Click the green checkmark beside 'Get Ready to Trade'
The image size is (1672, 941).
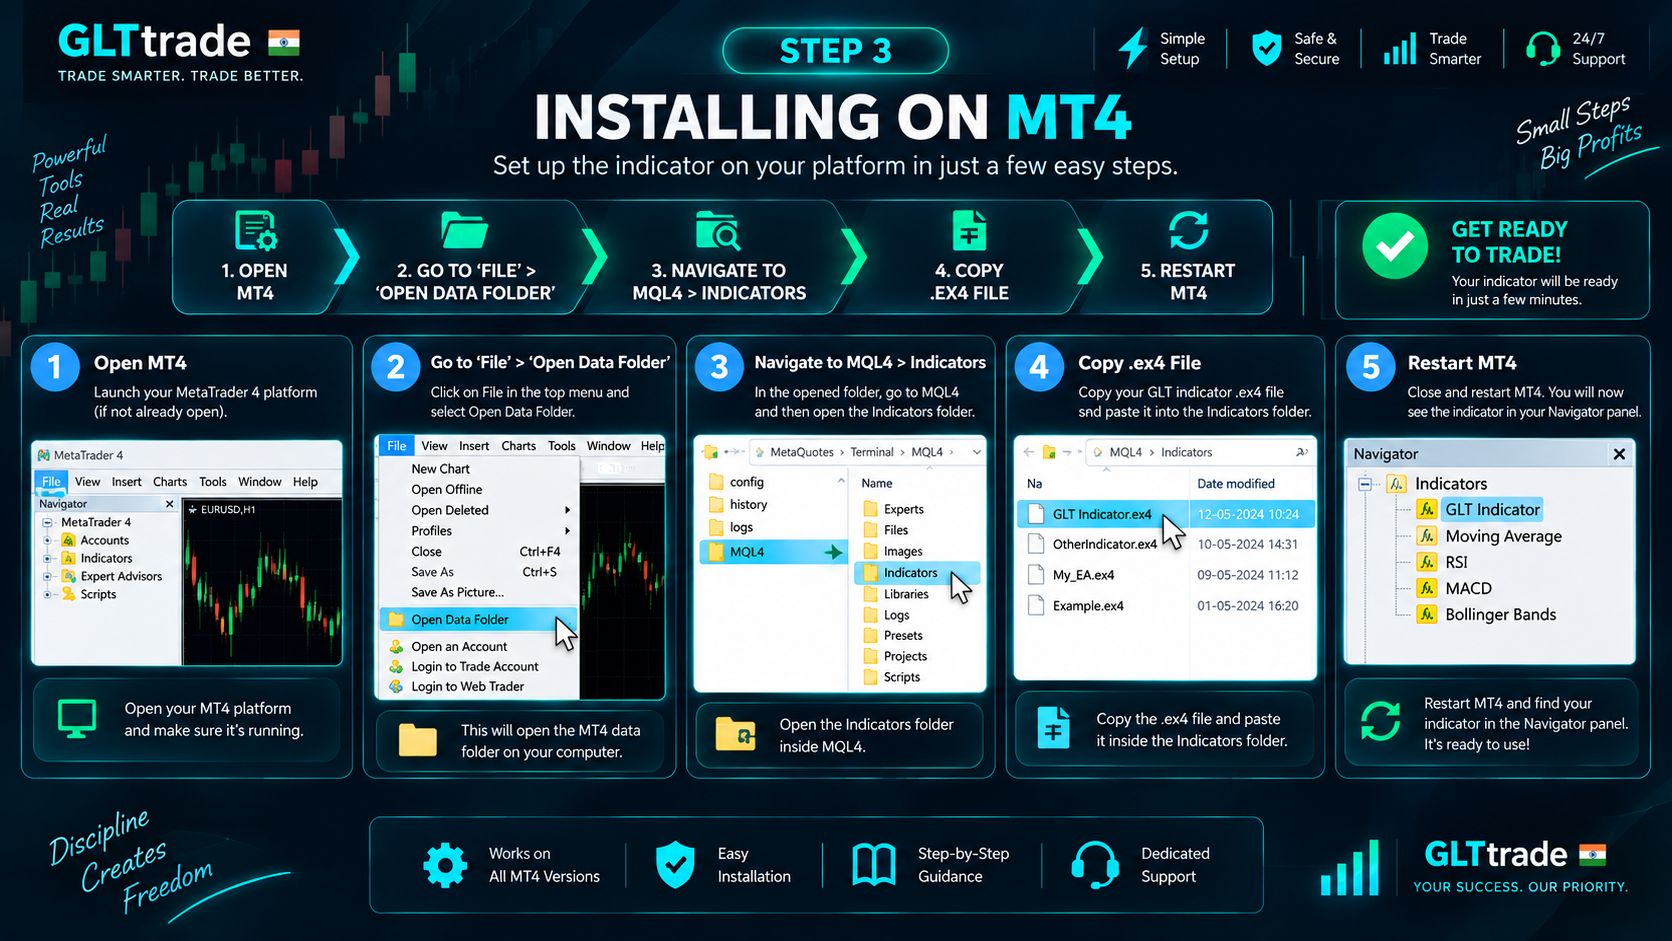click(1394, 246)
